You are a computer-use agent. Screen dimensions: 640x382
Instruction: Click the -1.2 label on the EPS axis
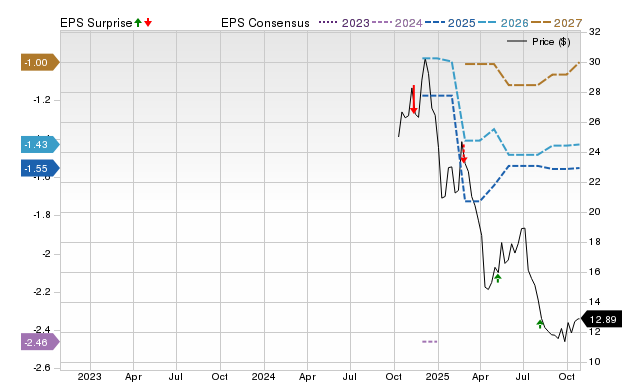tap(42, 100)
